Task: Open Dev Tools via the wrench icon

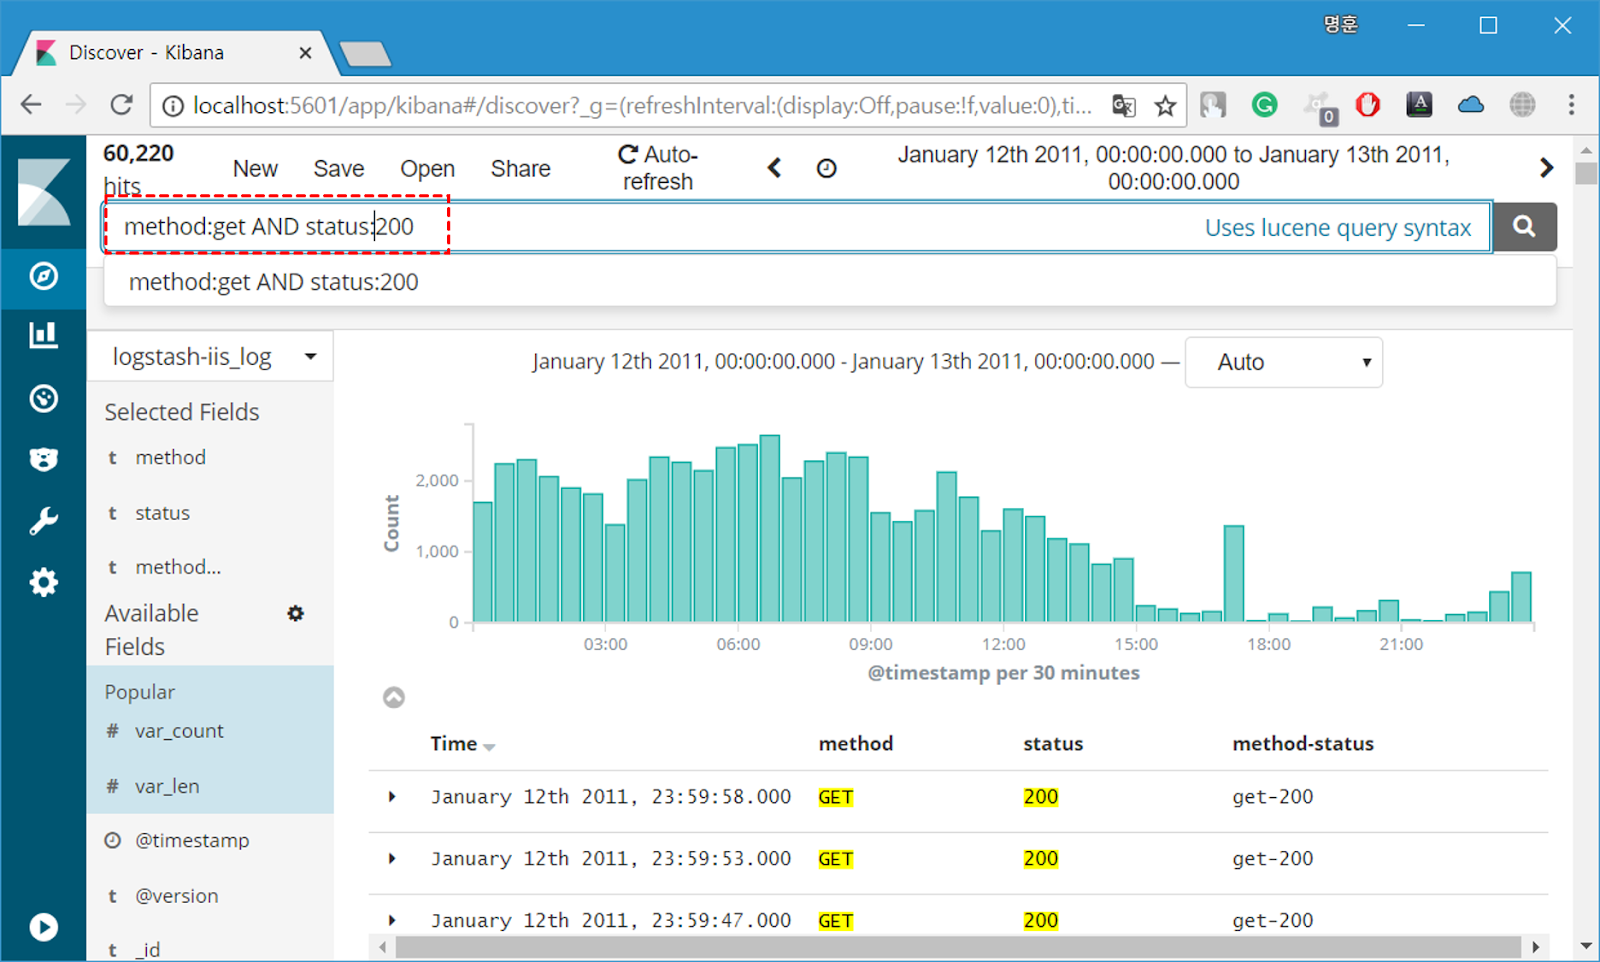Action: 43,520
